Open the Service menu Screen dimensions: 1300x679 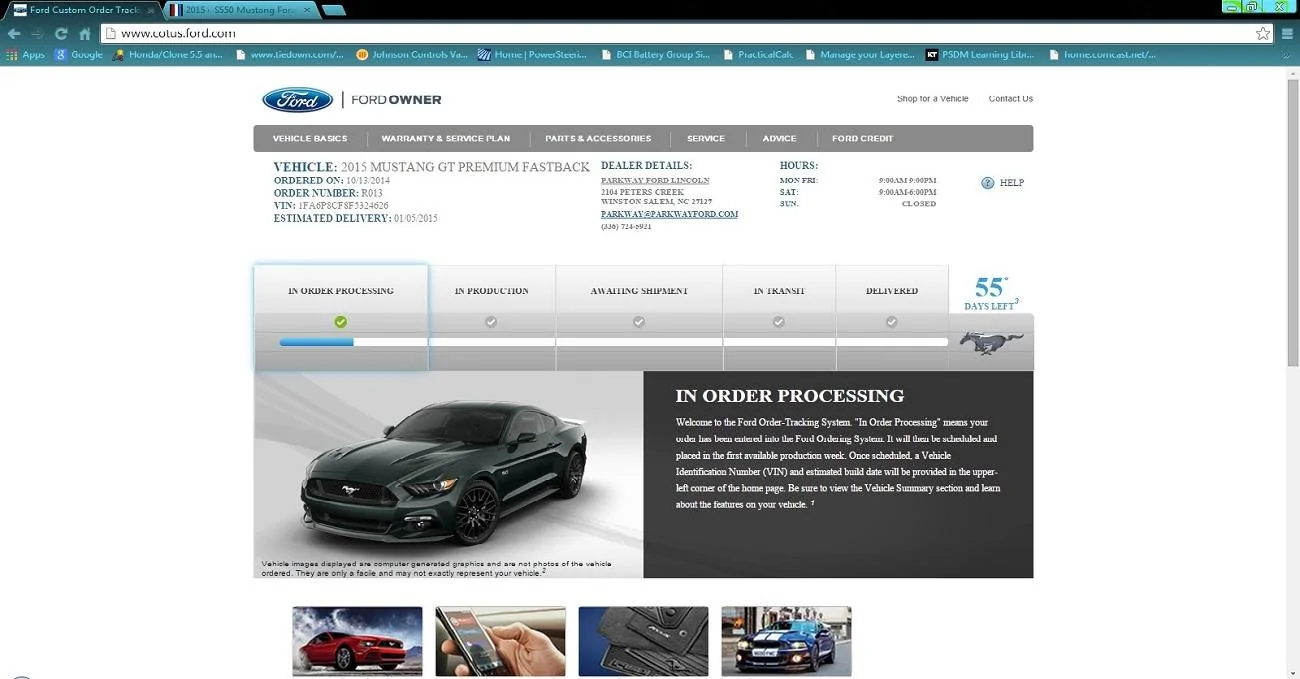[x=706, y=138]
